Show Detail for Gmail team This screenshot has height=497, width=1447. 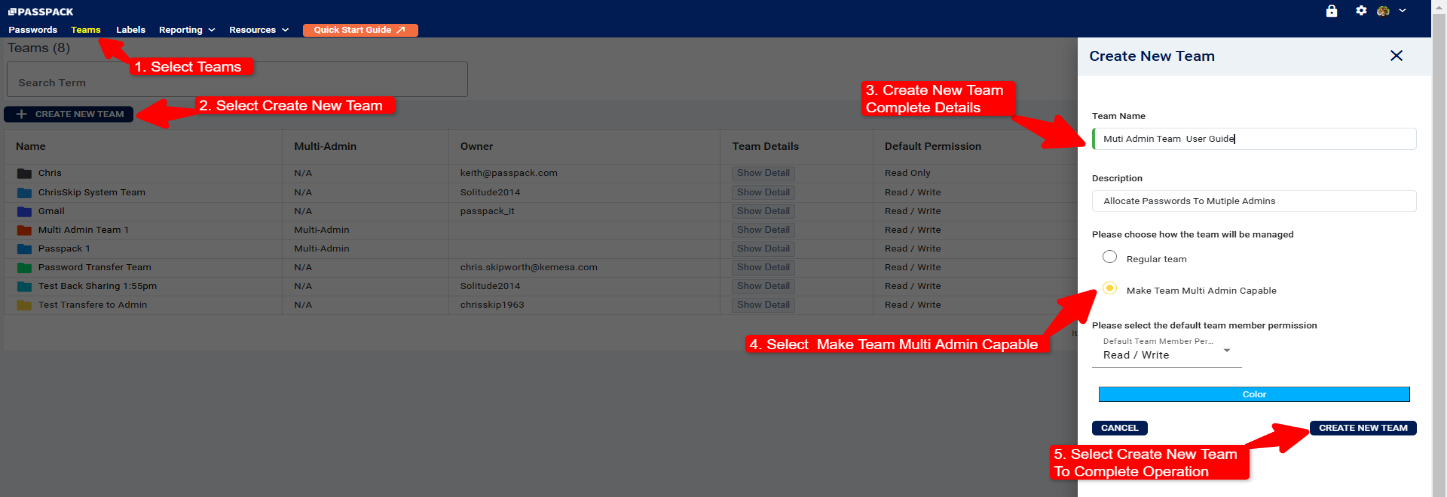[763, 211]
